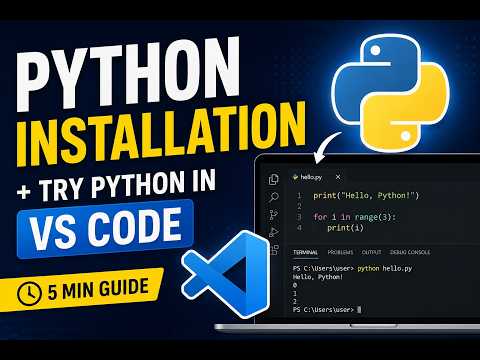Switch to the PROBLEMS panel tab
Viewport: 480px width, 360px height.
340,252
